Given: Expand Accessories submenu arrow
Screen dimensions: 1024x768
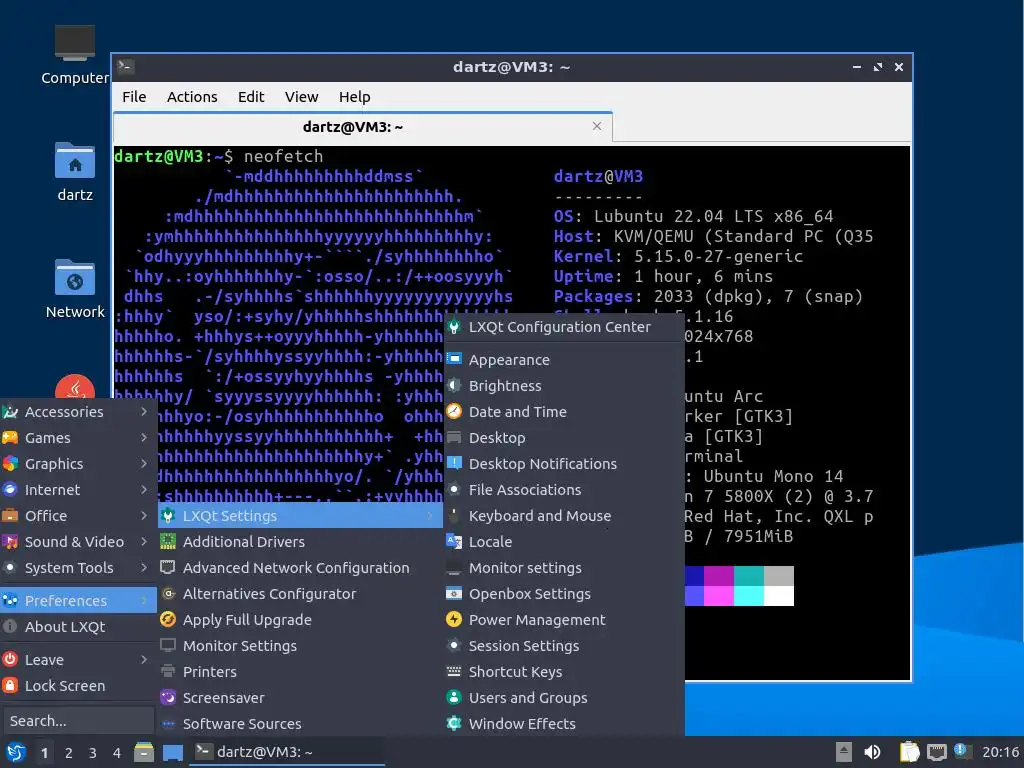Looking at the screenshot, I should coord(144,411).
